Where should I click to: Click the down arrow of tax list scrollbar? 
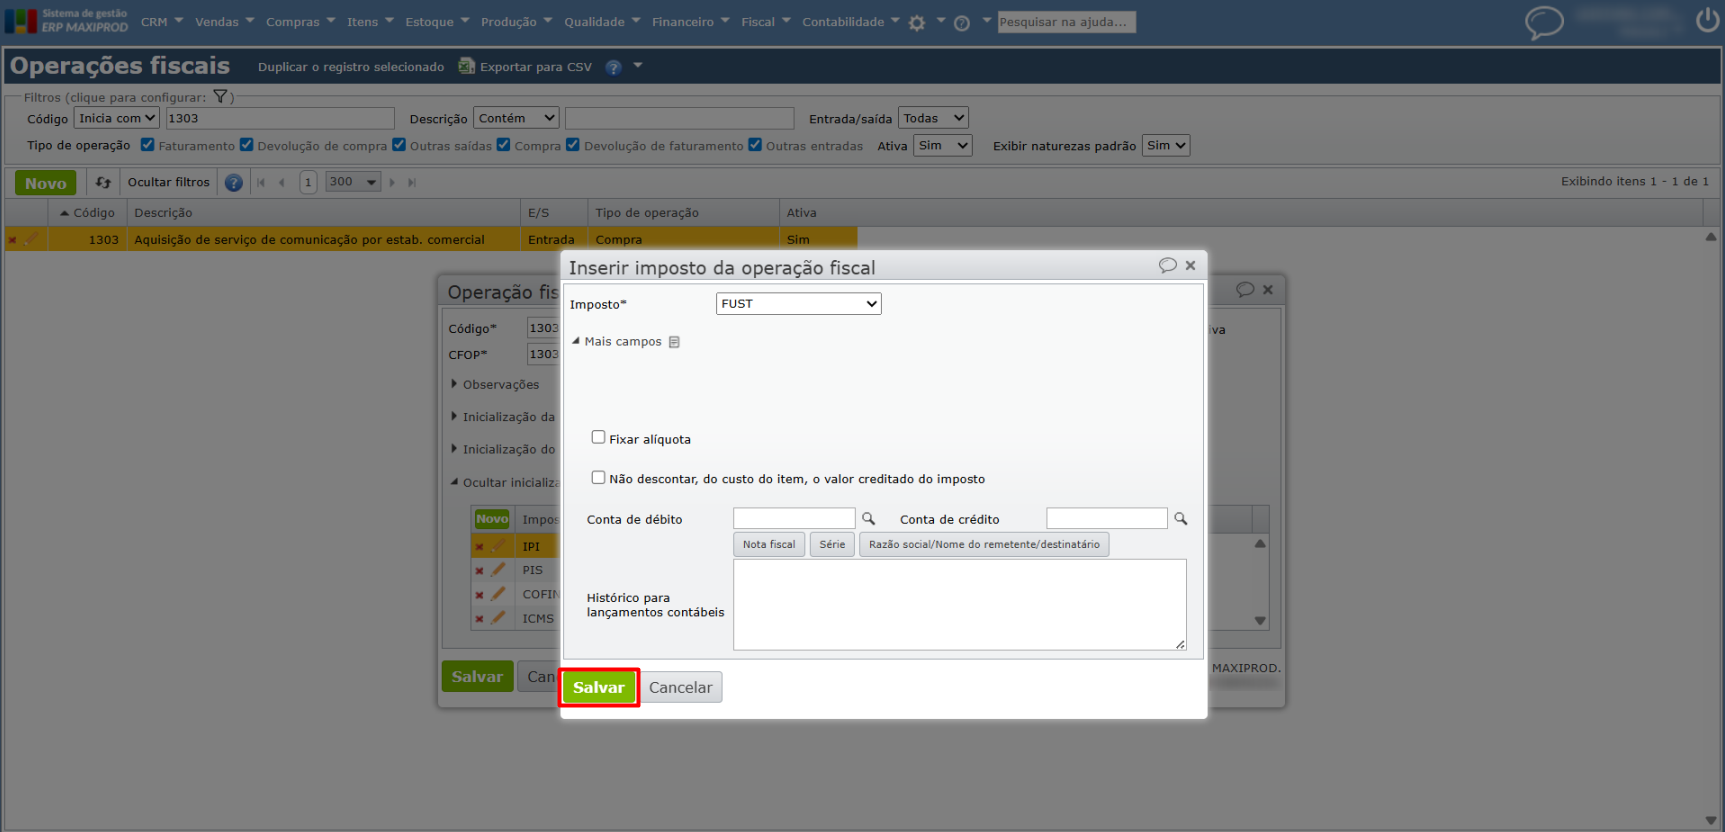point(1260,621)
